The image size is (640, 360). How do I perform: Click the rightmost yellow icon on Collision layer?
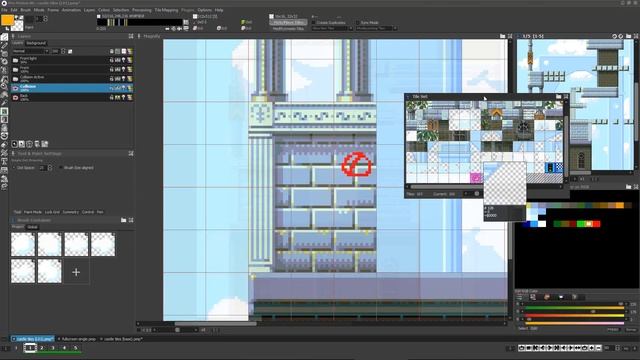point(130,88)
